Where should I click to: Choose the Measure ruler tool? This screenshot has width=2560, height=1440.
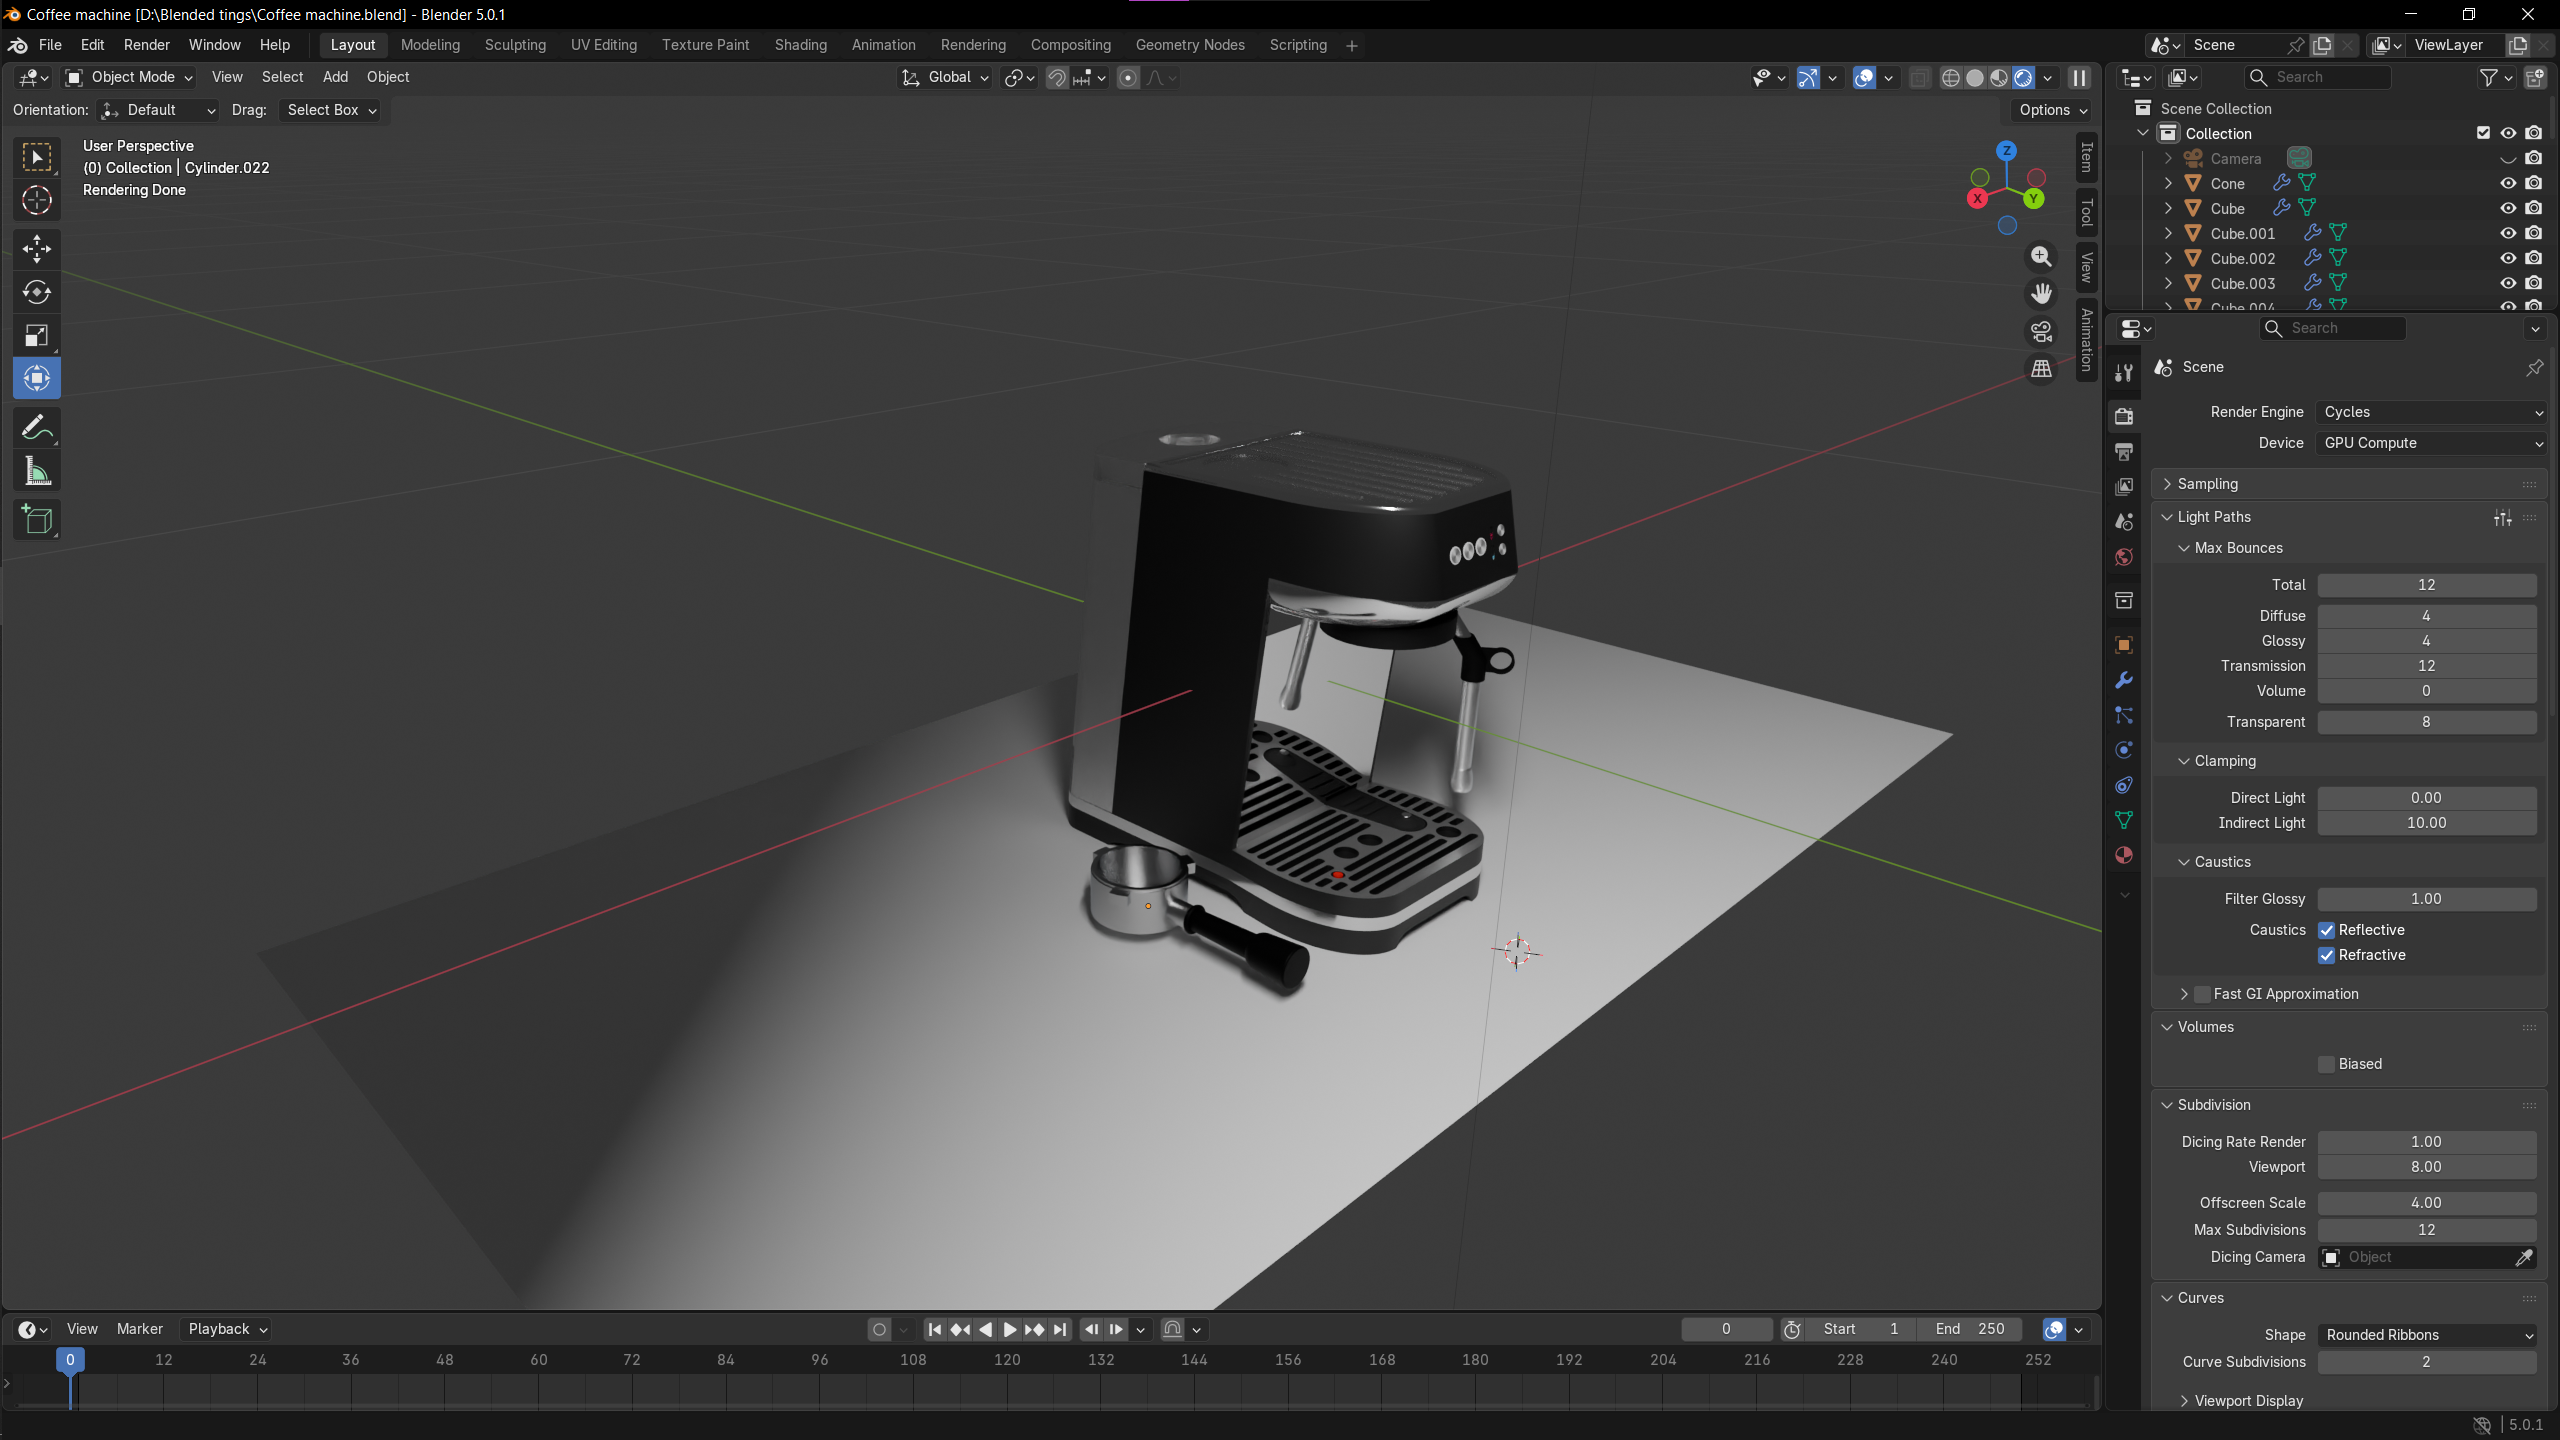click(x=37, y=471)
